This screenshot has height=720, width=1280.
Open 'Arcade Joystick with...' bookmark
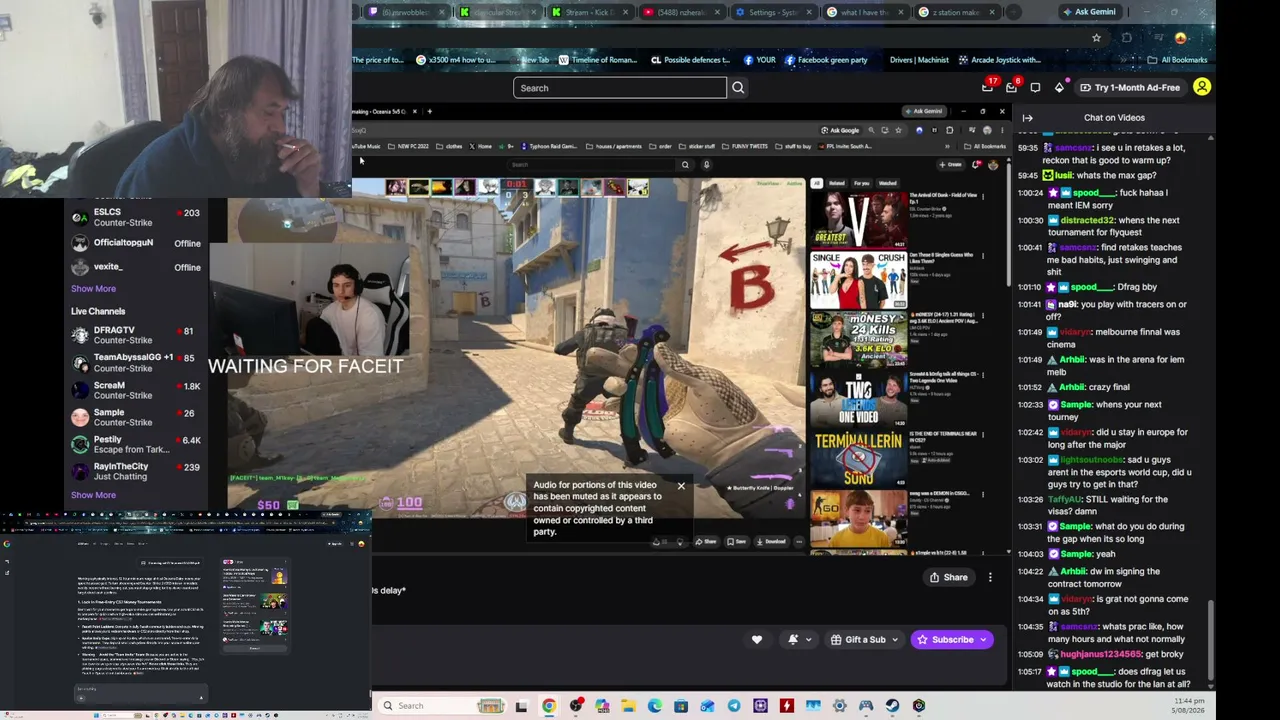pyautogui.click(x=998, y=60)
